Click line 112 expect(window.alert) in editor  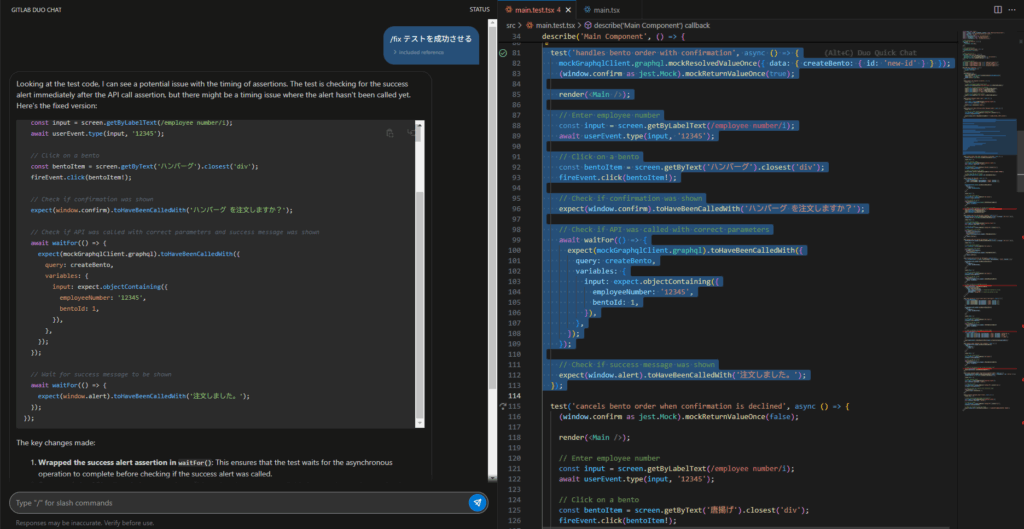684,375
